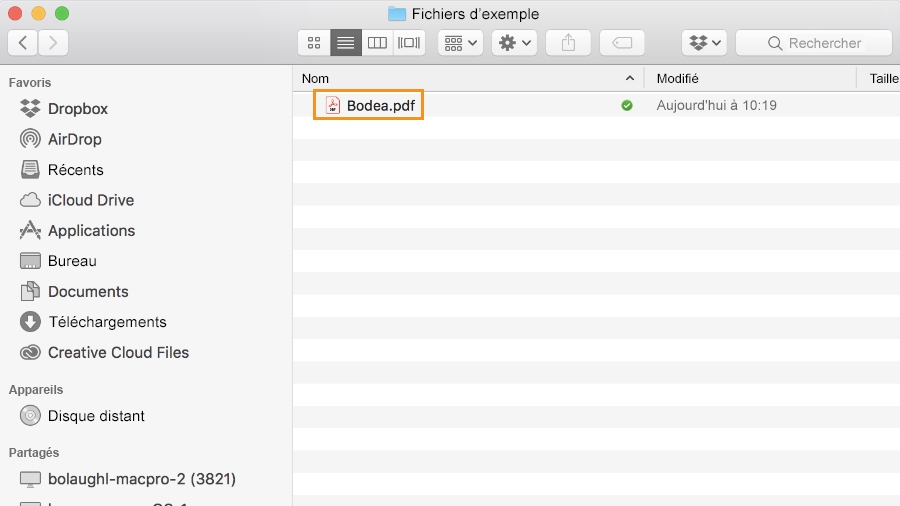Open Creative Cloud Files in the sidebar
The image size is (900, 506).
coord(104,352)
